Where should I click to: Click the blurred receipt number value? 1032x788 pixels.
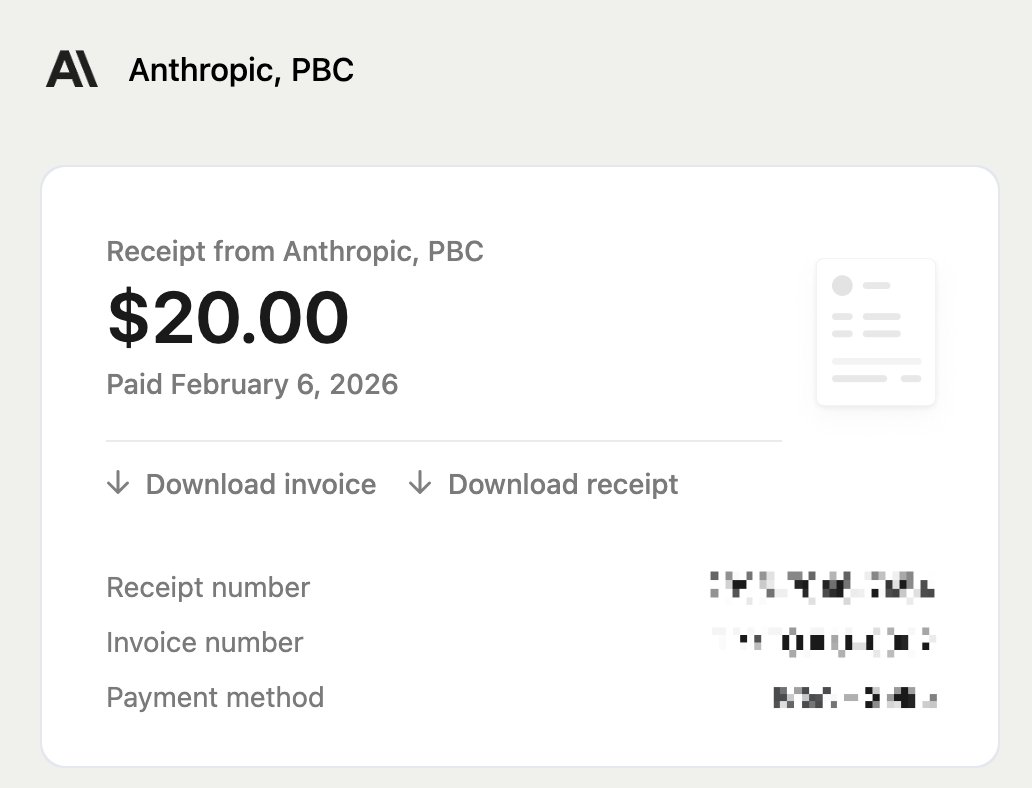coord(822,586)
